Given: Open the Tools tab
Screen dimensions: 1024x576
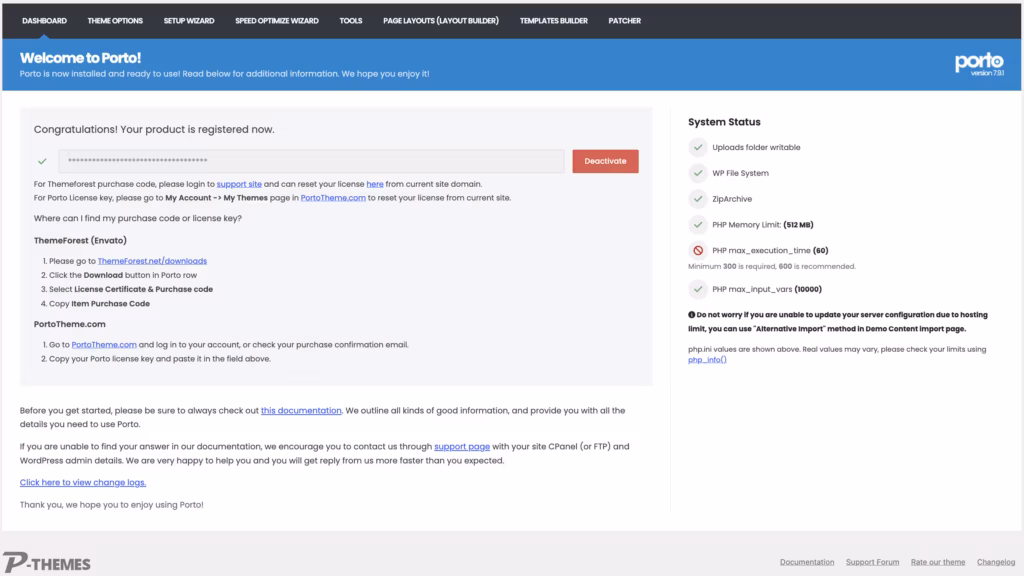Looking at the screenshot, I should pos(351,21).
